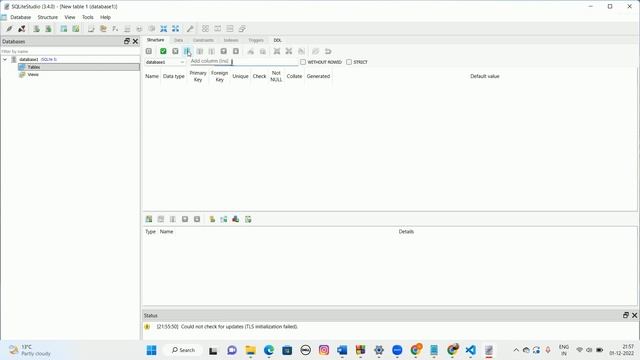Open the database1 selection dropdown
640x360 pixels.
coord(165,62)
